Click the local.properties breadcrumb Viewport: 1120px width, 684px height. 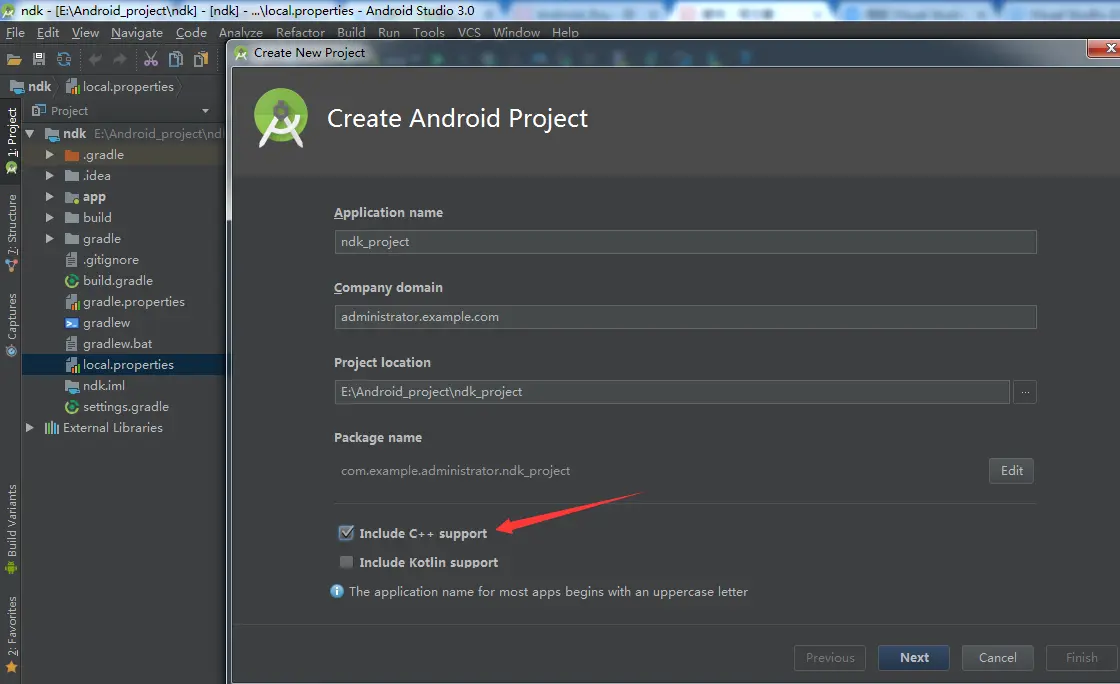pyautogui.click(x=120, y=86)
